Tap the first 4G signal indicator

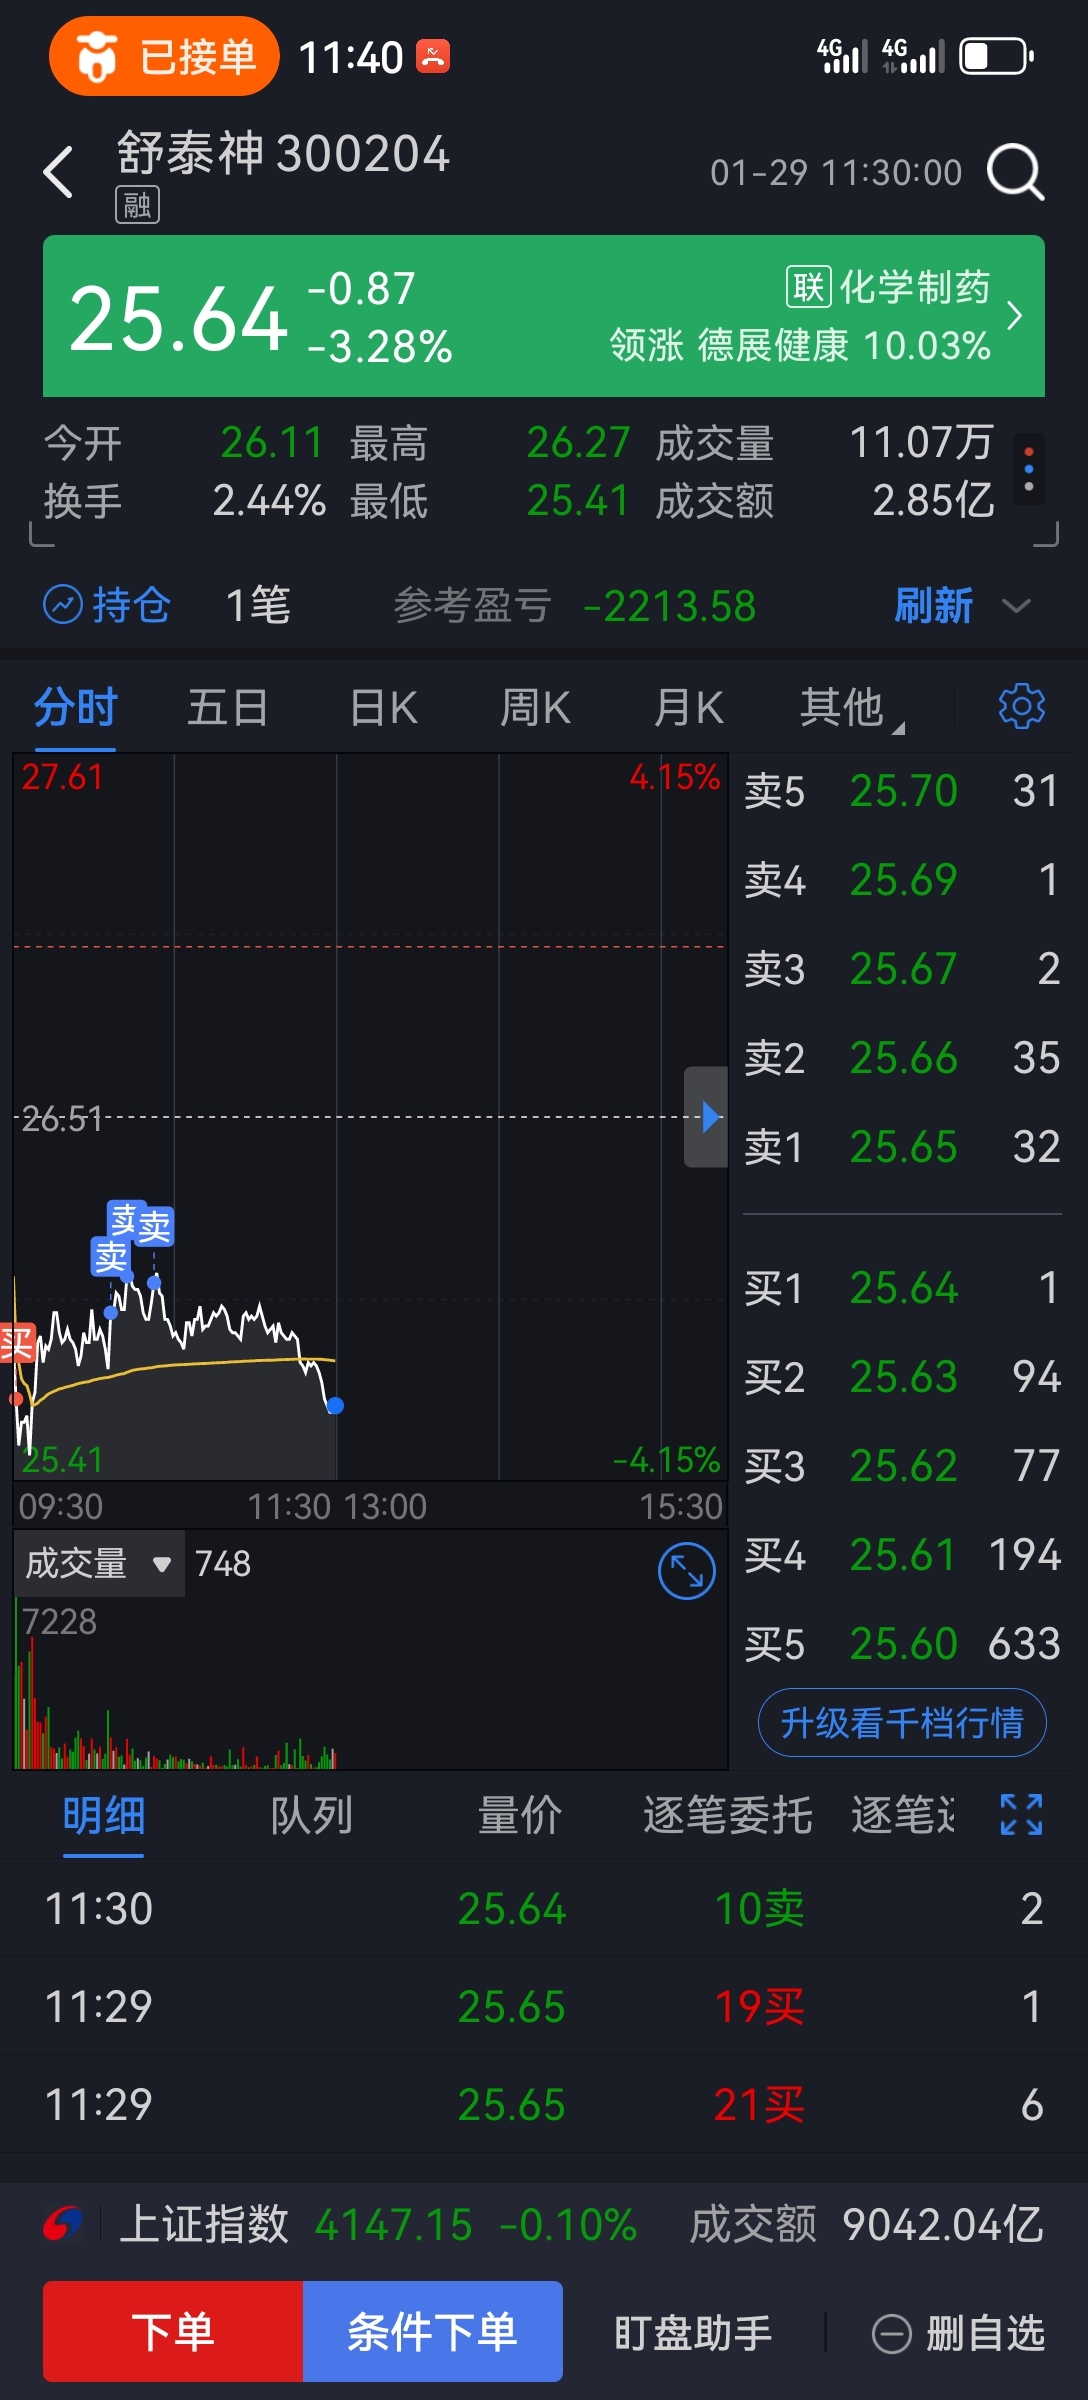click(x=842, y=56)
